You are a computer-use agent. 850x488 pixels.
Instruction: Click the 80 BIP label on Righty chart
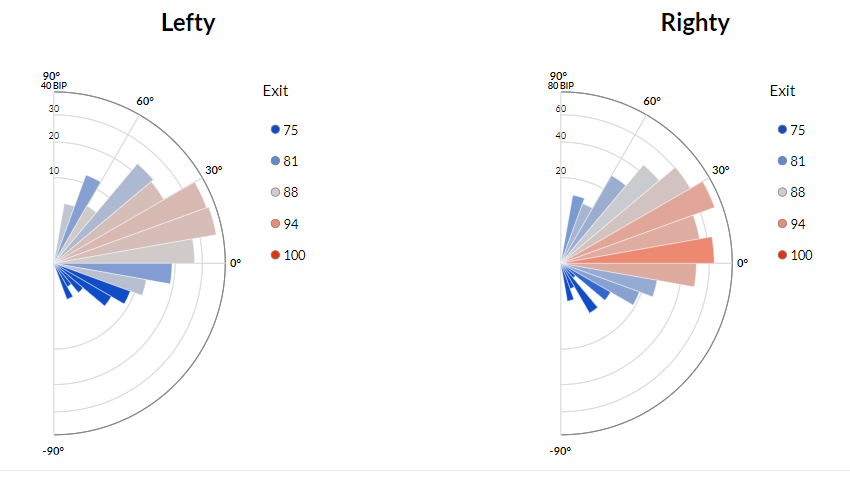[559, 86]
